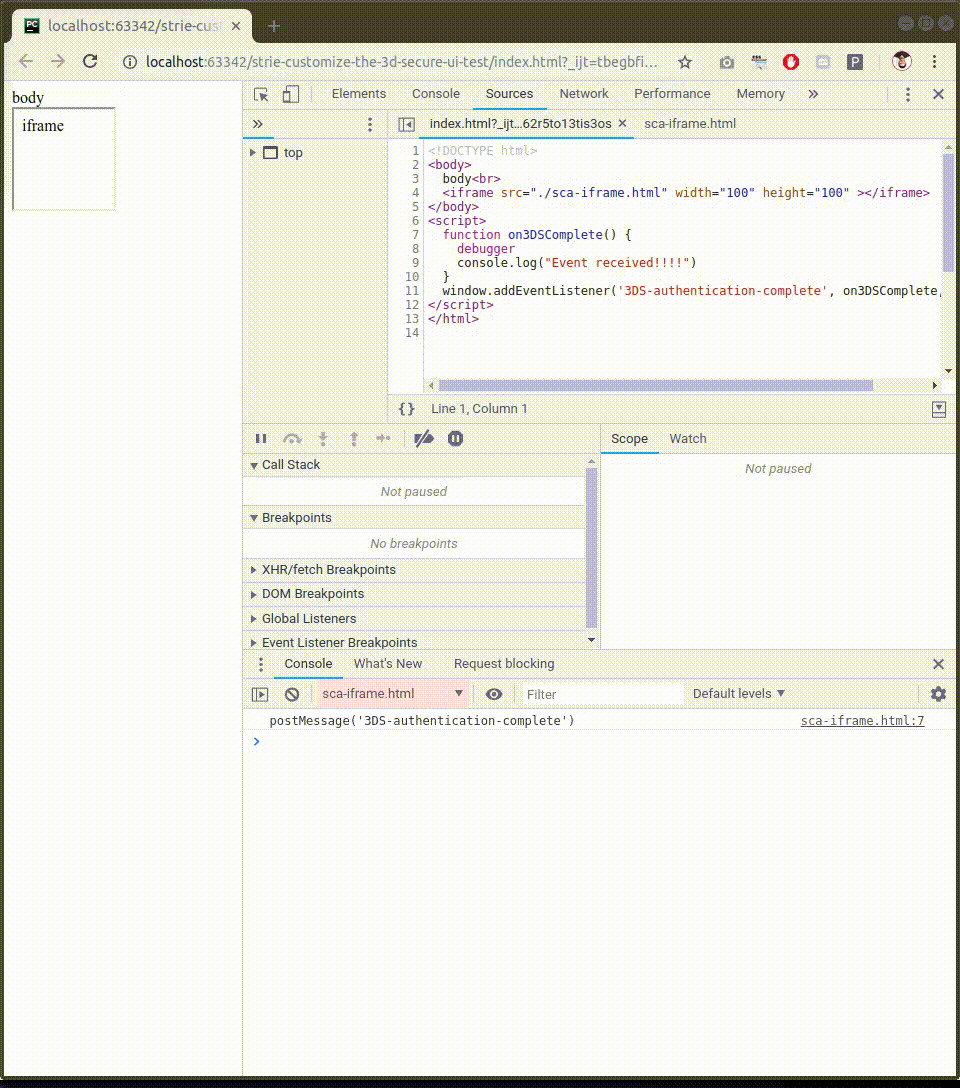960x1088 pixels.
Task: Open the drawer three-dot menu
Action: [x=261, y=664]
